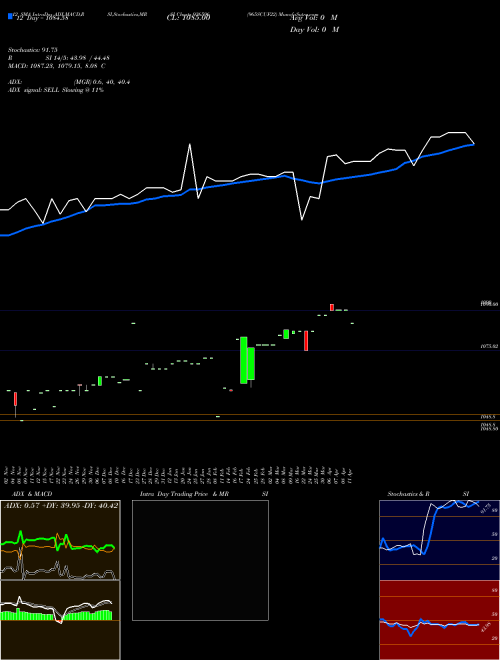
Task: Click the 1073.62 price level label
Action: click(x=489, y=346)
